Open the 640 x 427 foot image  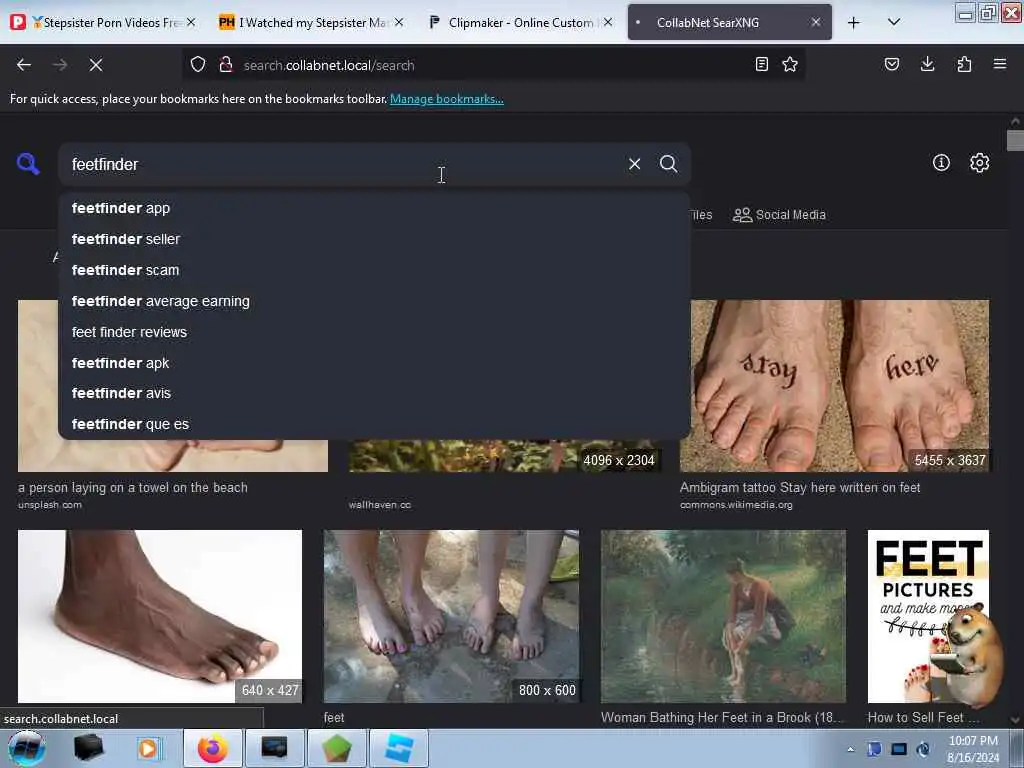[x=160, y=616]
